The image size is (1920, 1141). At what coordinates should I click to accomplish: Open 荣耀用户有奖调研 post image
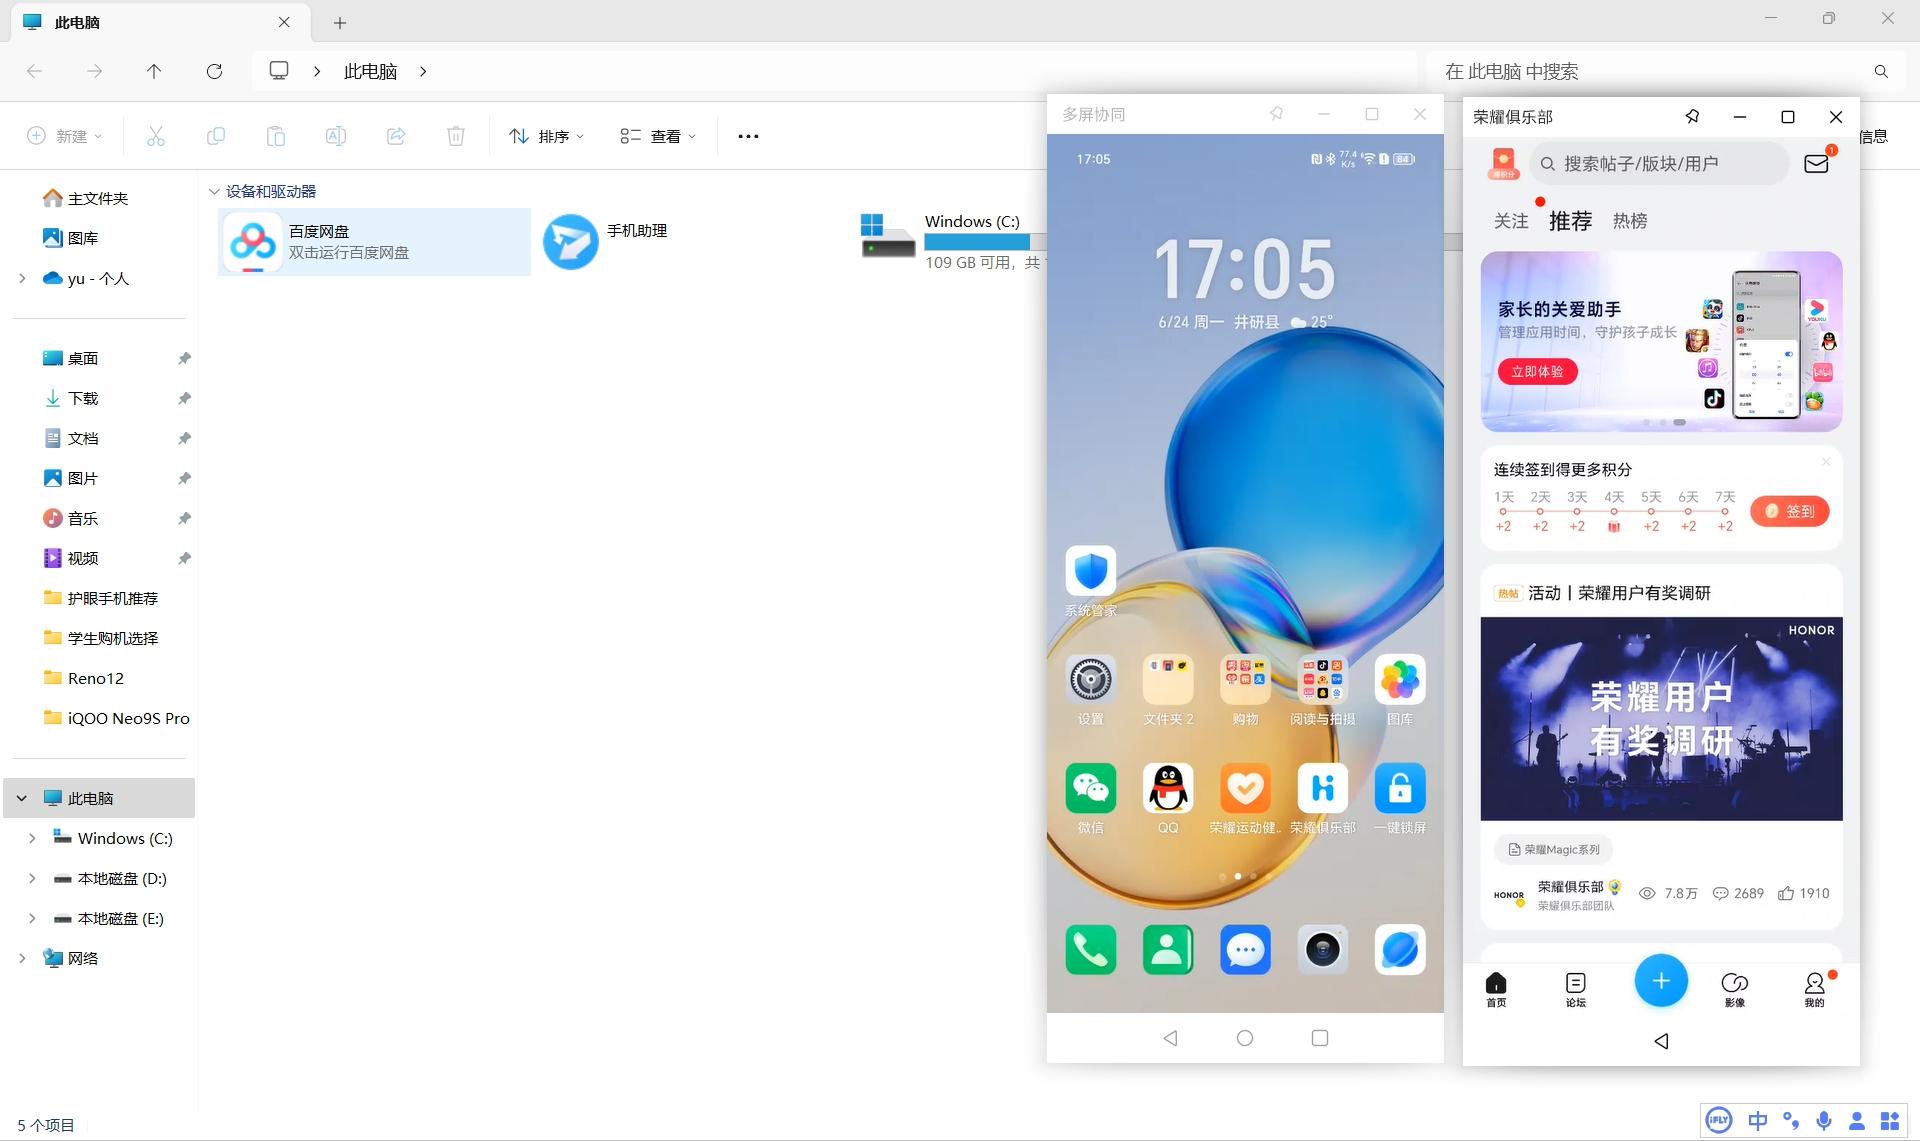[1661, 719]
